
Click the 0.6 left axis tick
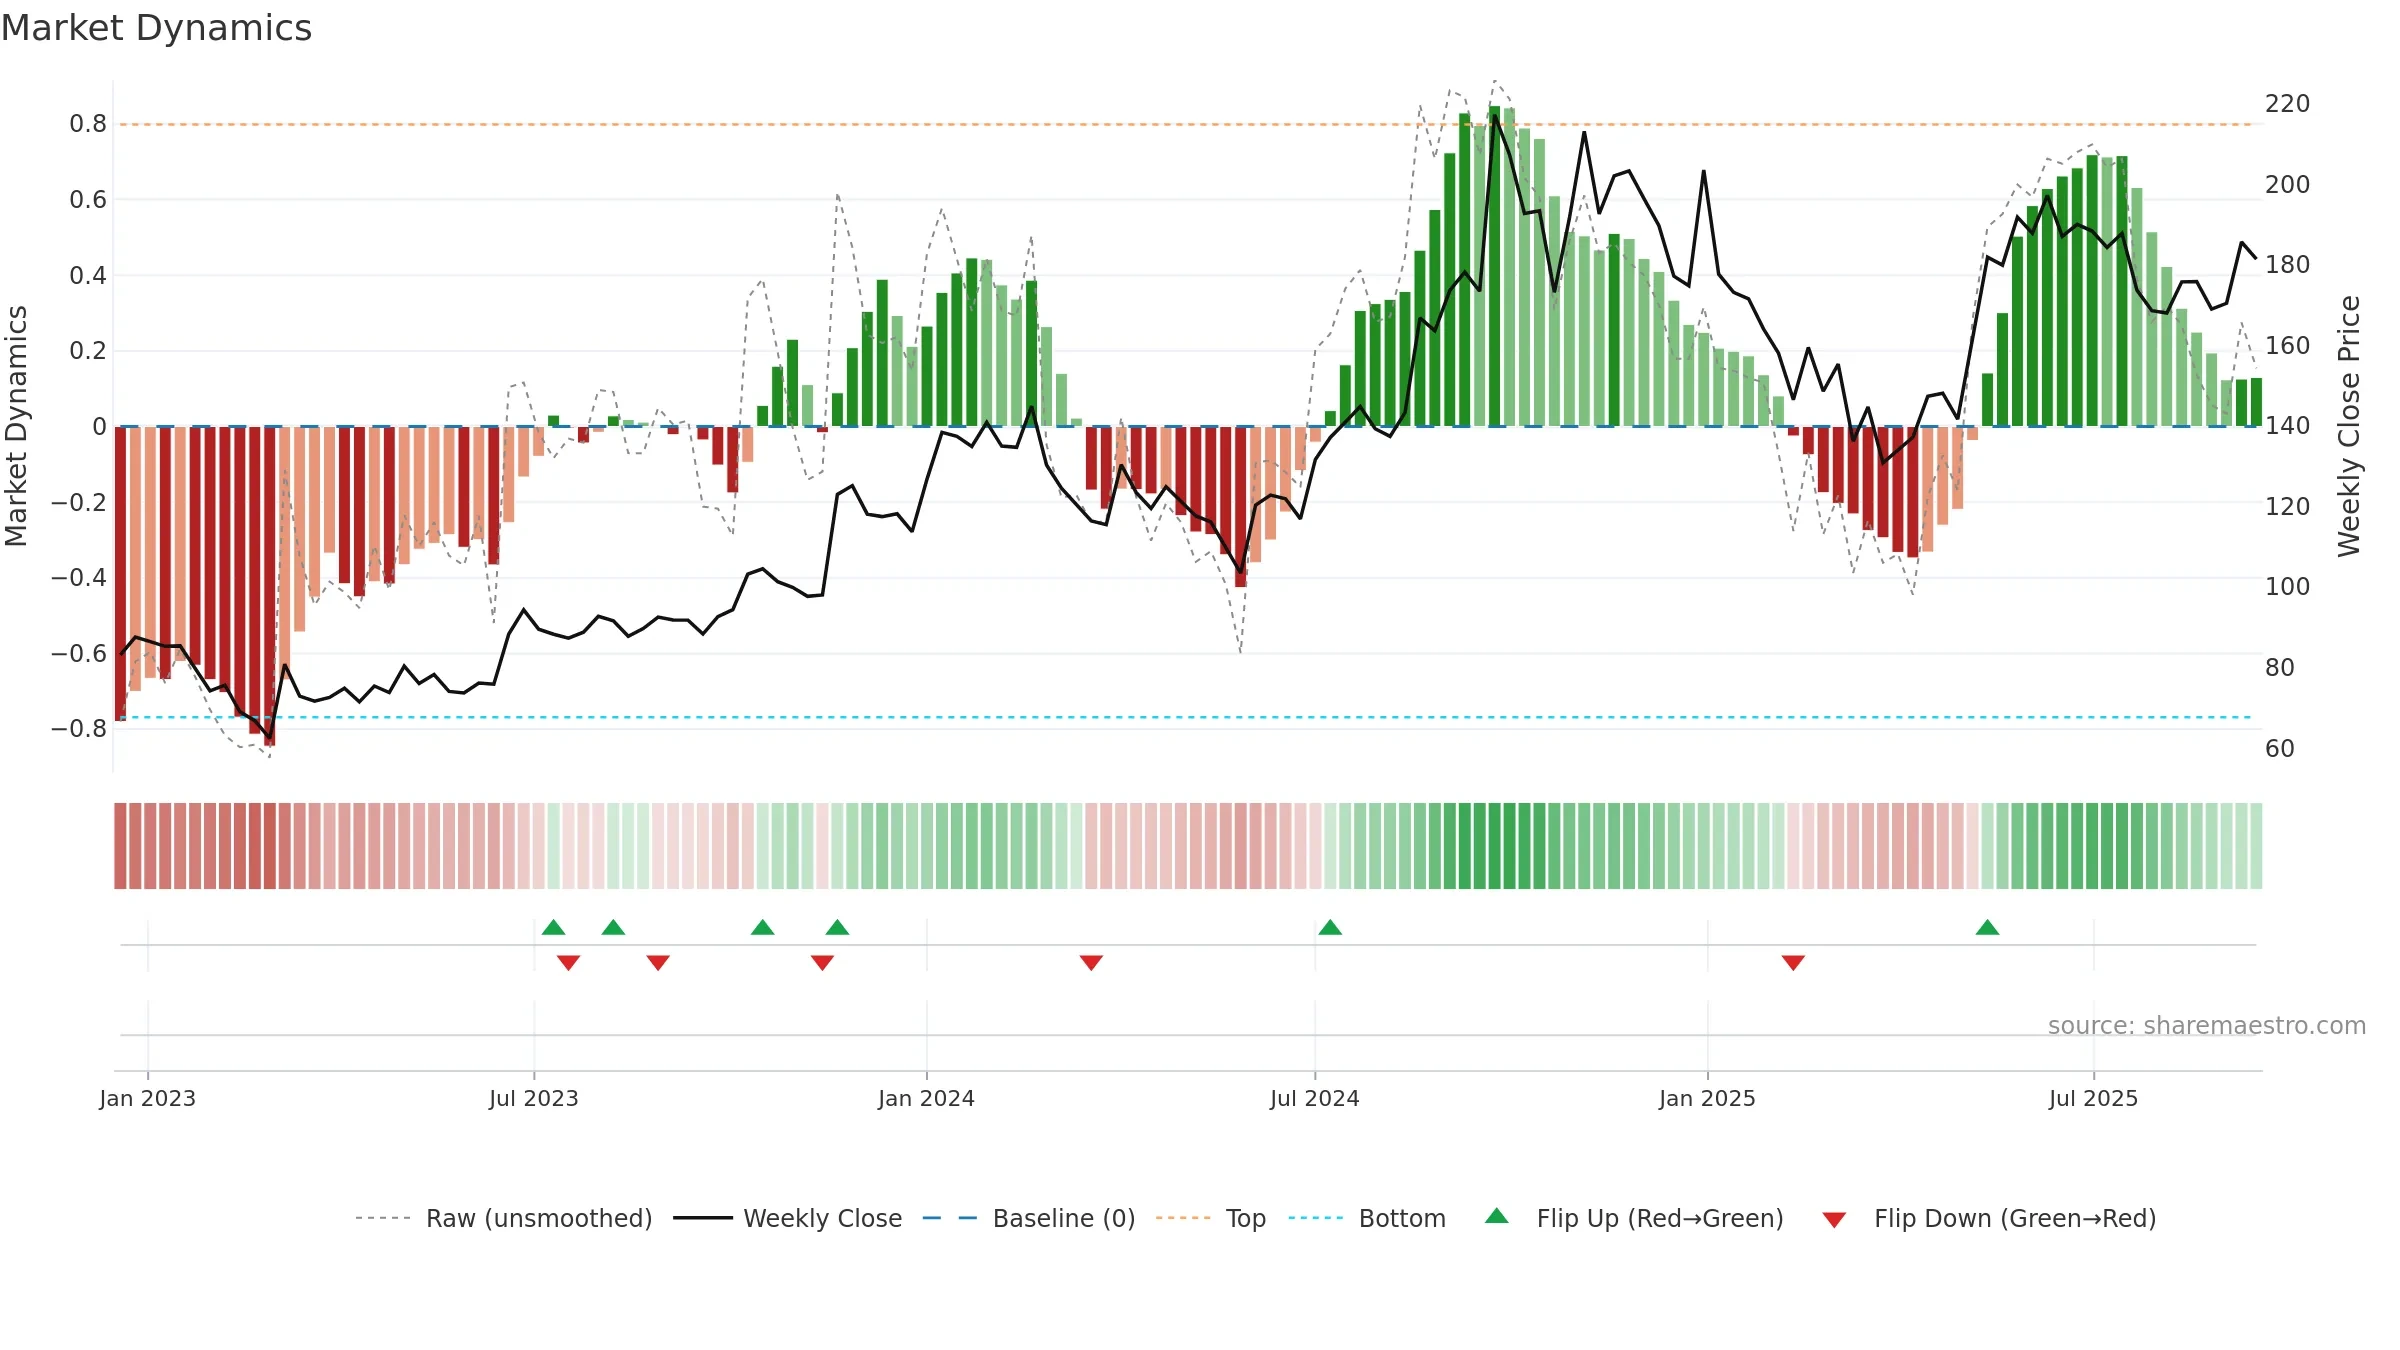pyautogui.click(x=88, y=200)
